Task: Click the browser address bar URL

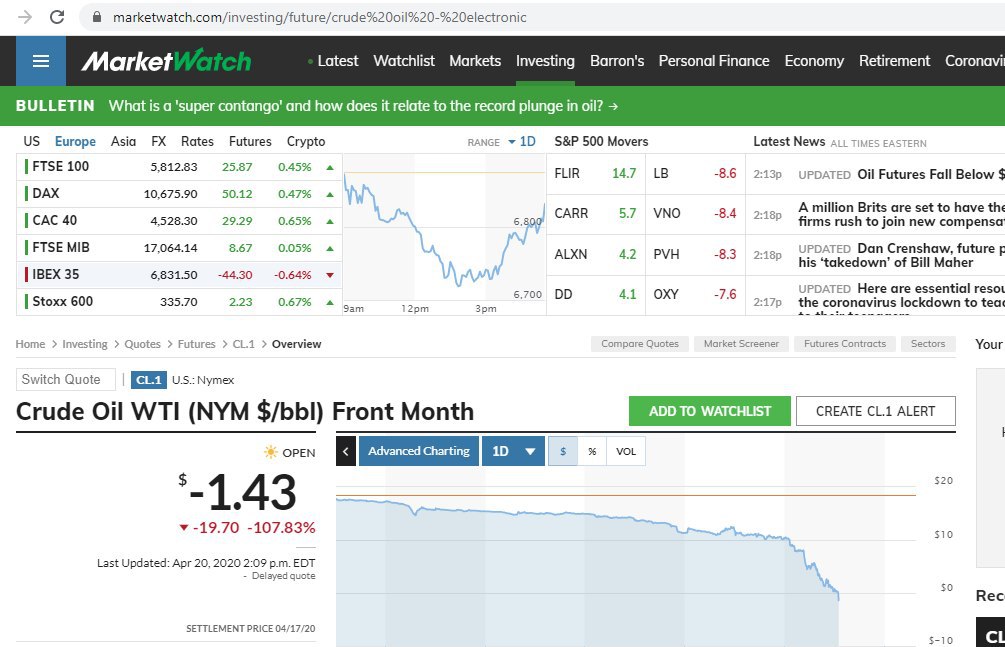Action: pyautogui.click(x=320, y=17)
